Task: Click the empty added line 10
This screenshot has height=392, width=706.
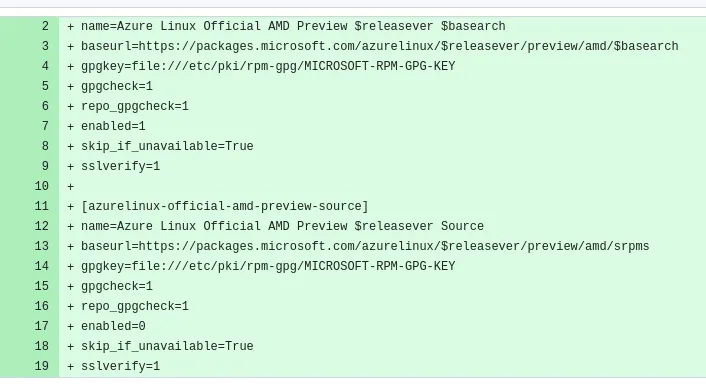Action: point(382,186)
